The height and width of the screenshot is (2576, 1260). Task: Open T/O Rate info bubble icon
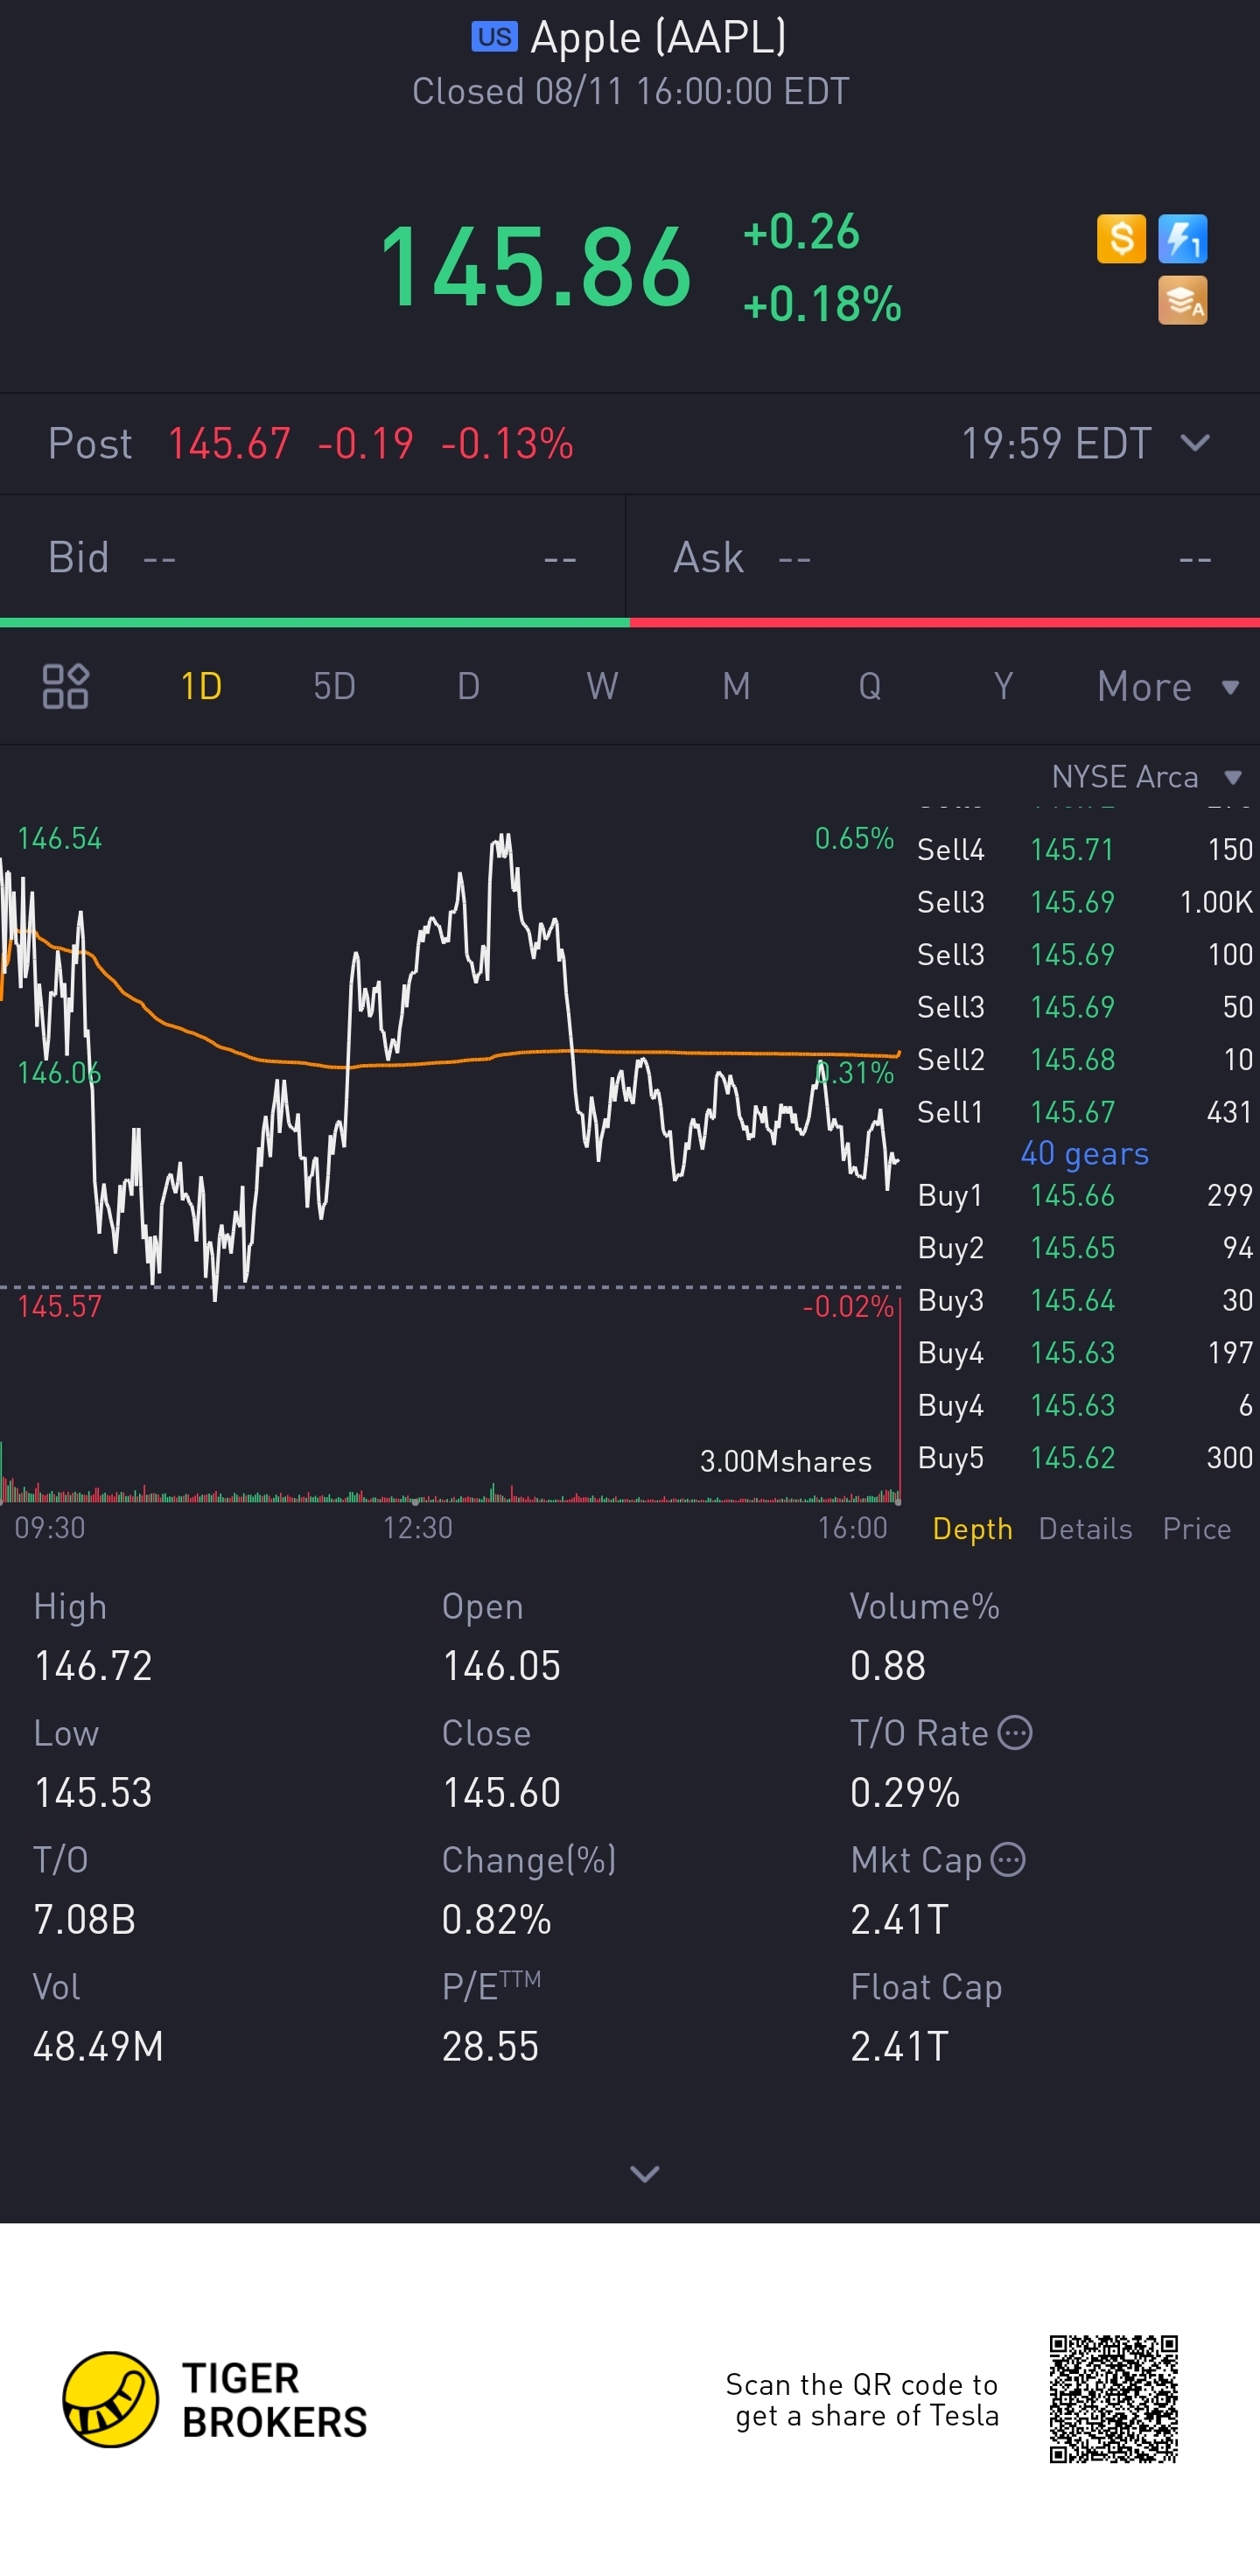(1015, 1732)
